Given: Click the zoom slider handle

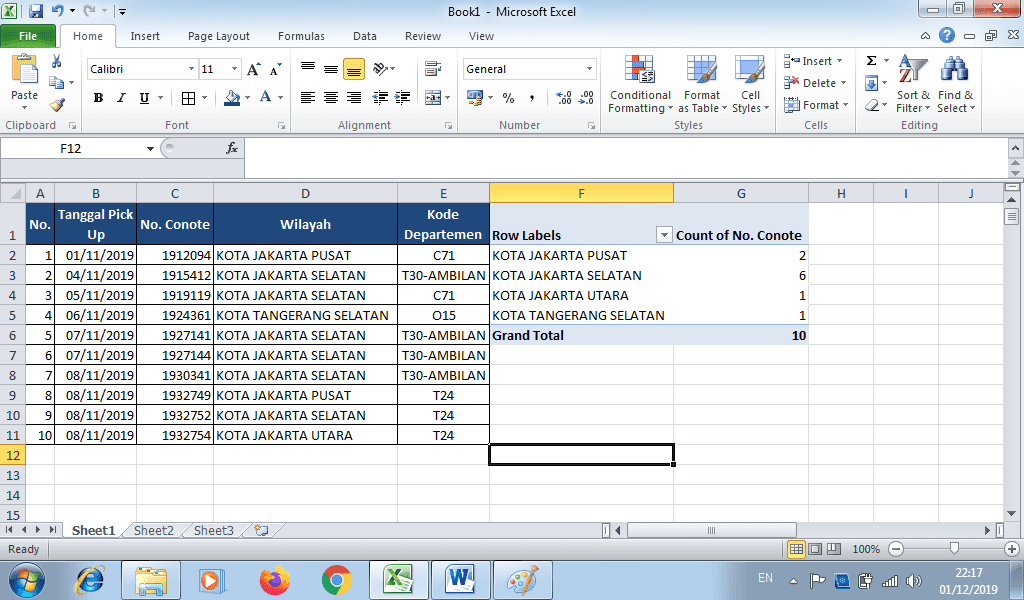Looking at the screenshot, I should [x=954, y=548].
